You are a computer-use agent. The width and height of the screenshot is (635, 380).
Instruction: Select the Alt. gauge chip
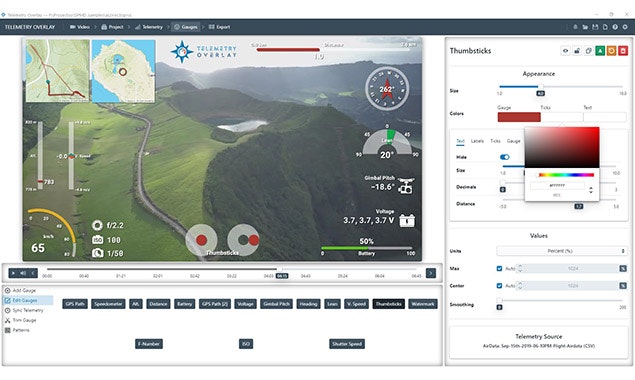click(136, 304)
